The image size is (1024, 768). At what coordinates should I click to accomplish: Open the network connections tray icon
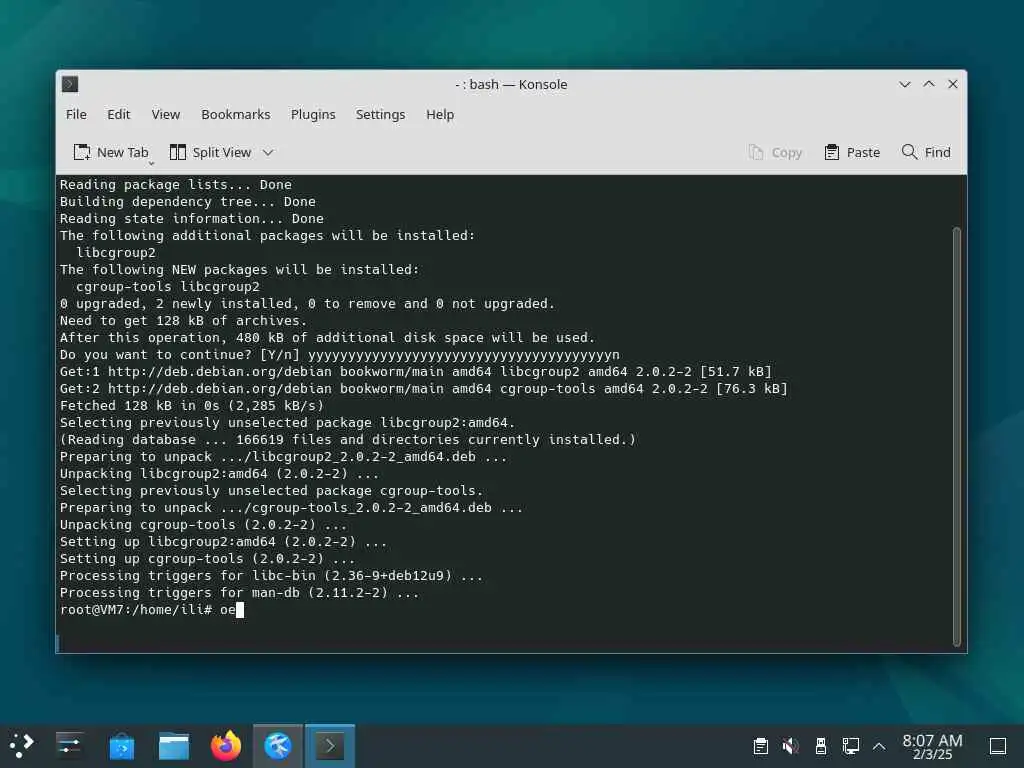click(851, 746)
